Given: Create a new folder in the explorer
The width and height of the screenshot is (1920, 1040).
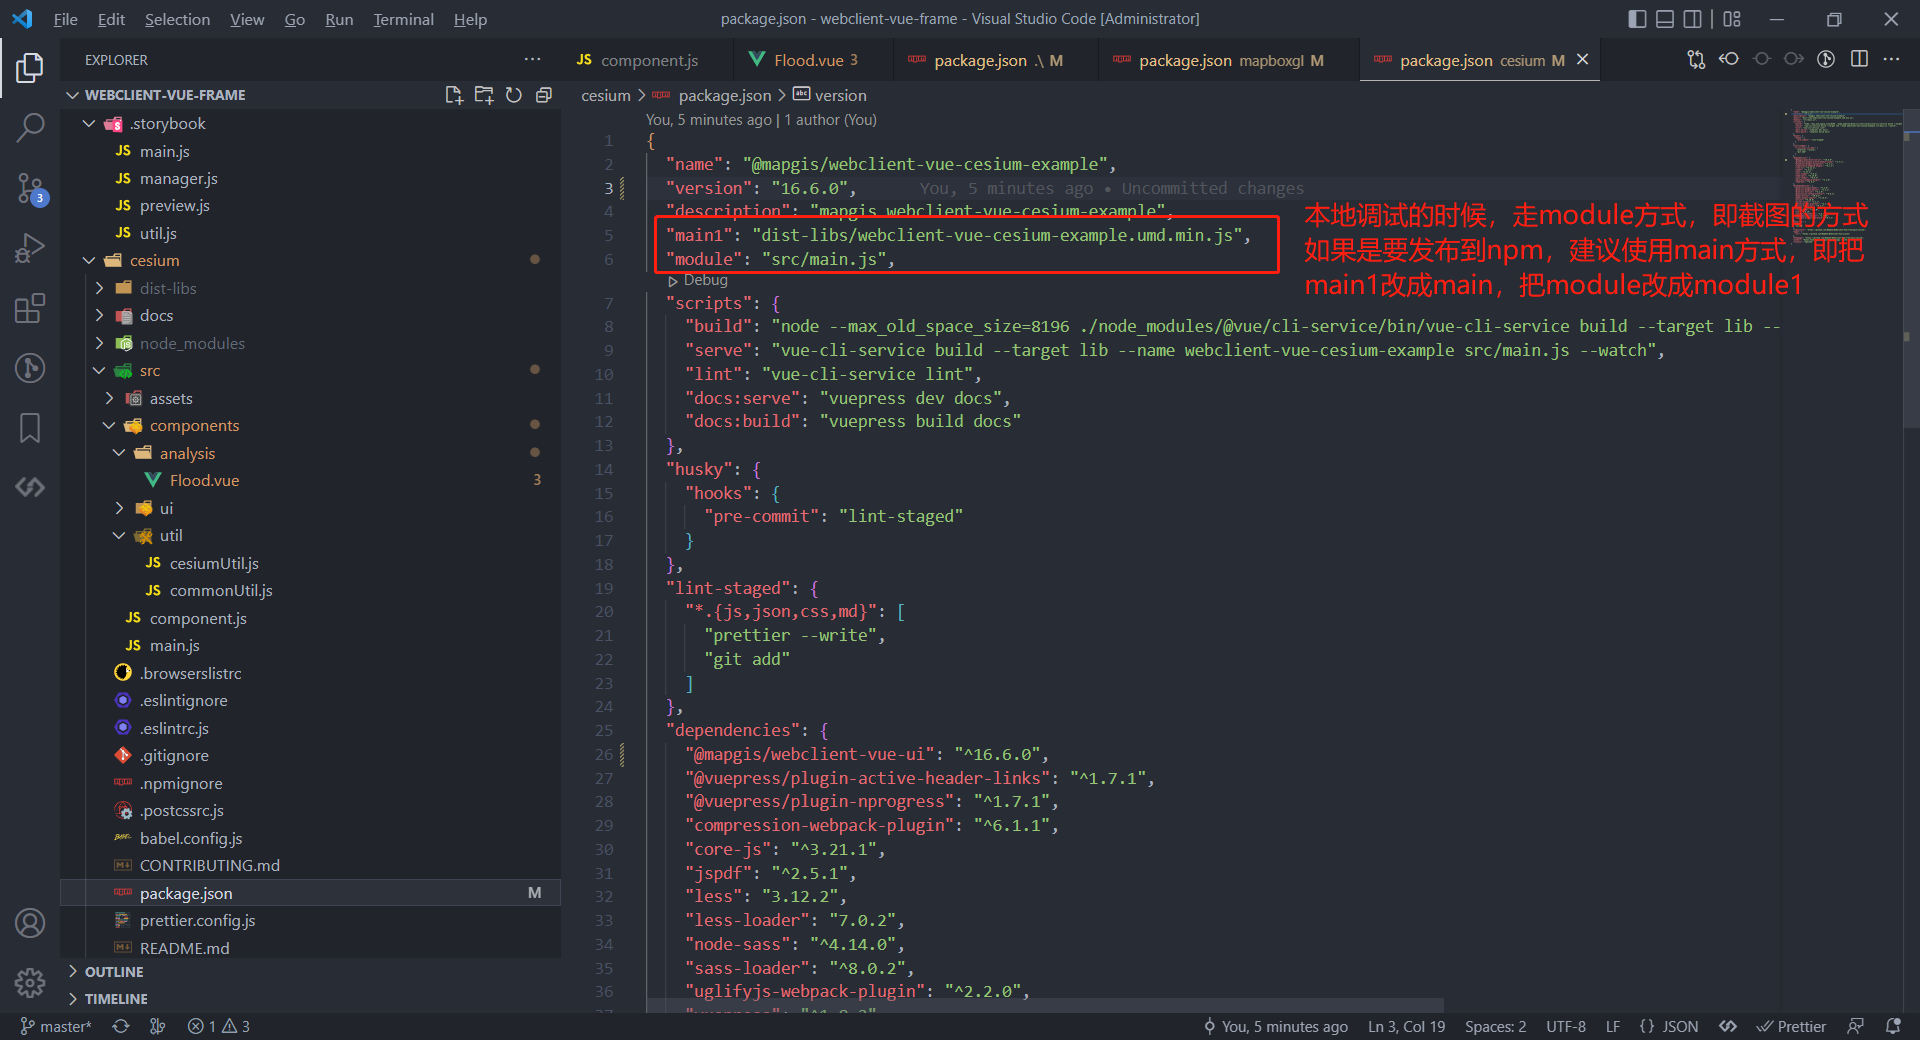Looking at the screenshot, I should point(484,95).
